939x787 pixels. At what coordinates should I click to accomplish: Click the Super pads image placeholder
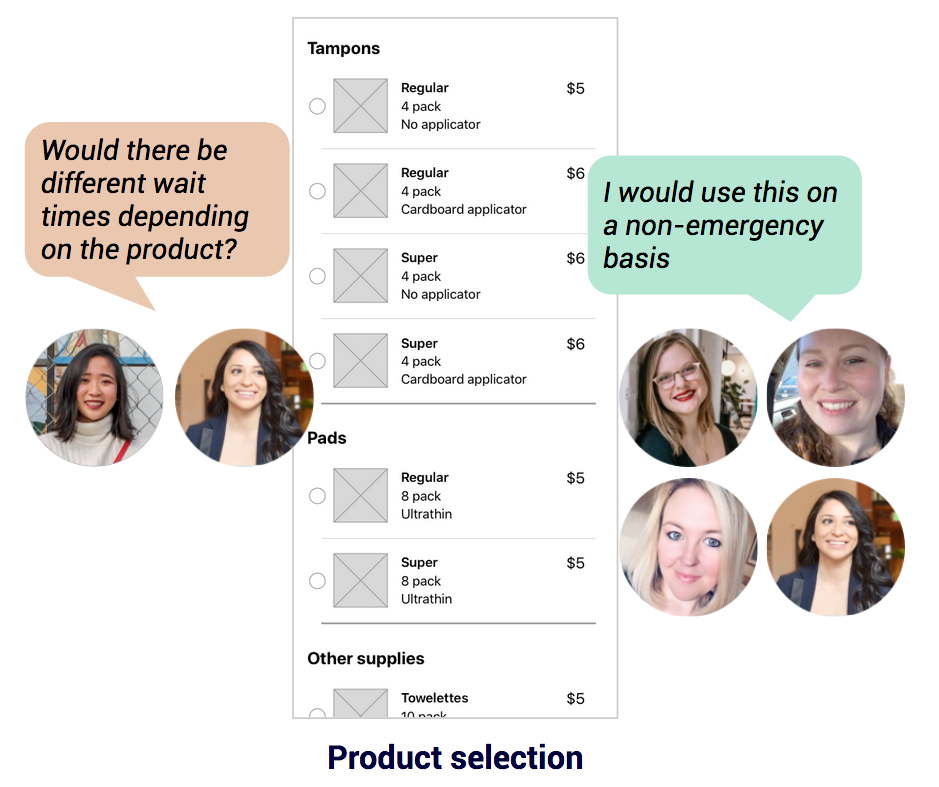(x=360, y=581)
